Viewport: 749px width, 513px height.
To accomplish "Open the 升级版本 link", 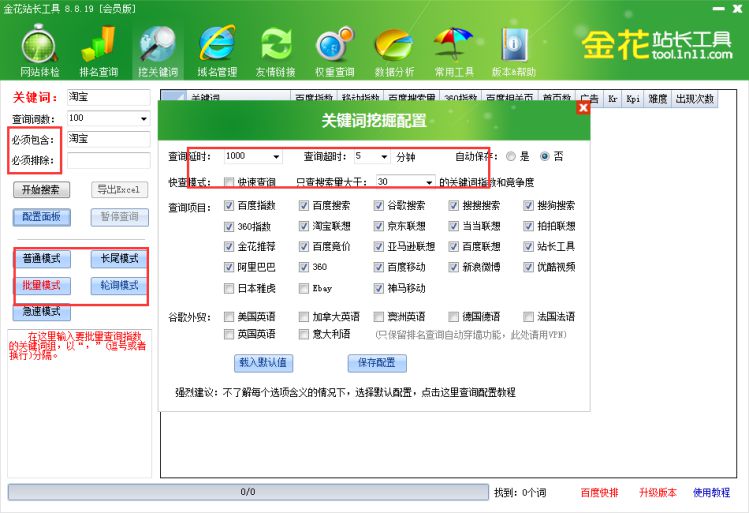I will click(x=658, y=492).
